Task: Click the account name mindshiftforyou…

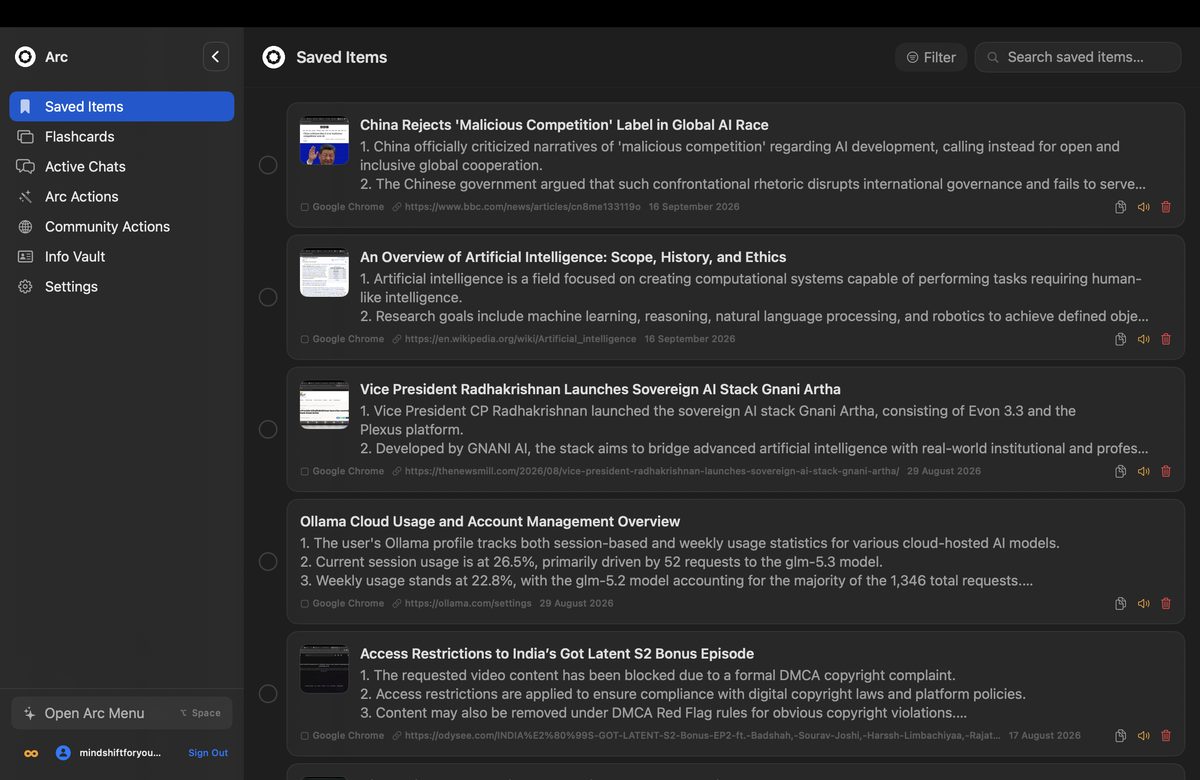Action: [x=120, y=753]
